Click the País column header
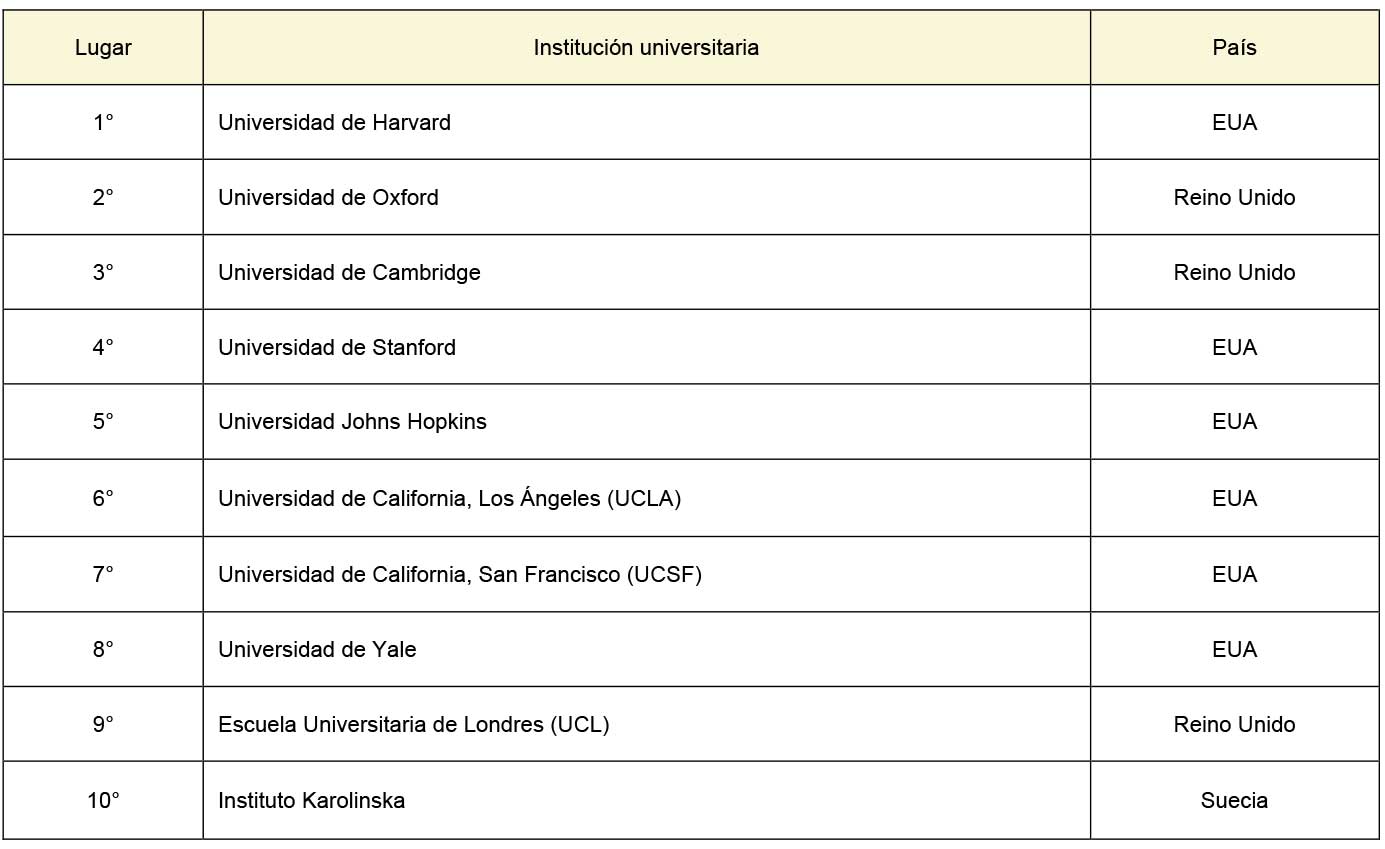The width and height of the screenshot is (1385, 849). pyautogui.click(x=1234, y=48)
